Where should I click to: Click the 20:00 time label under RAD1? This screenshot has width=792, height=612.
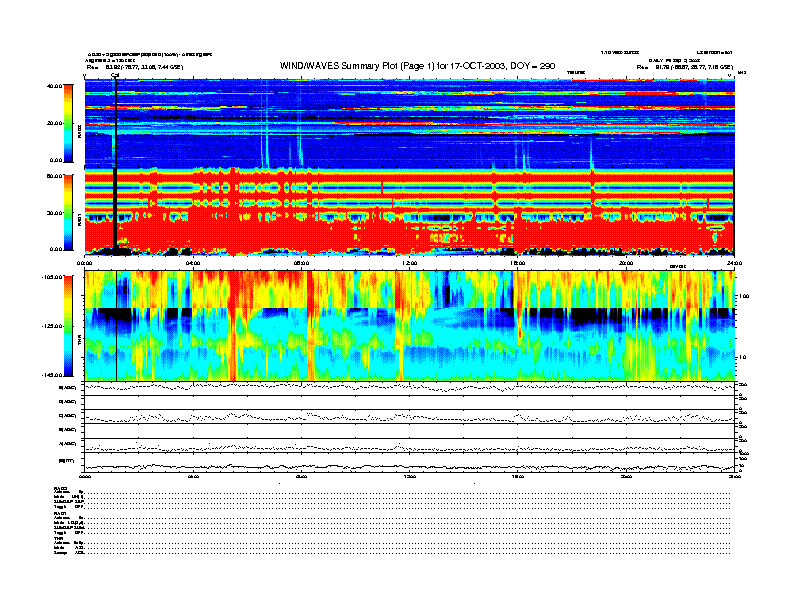pyautogui.click(x=626, y=263)
